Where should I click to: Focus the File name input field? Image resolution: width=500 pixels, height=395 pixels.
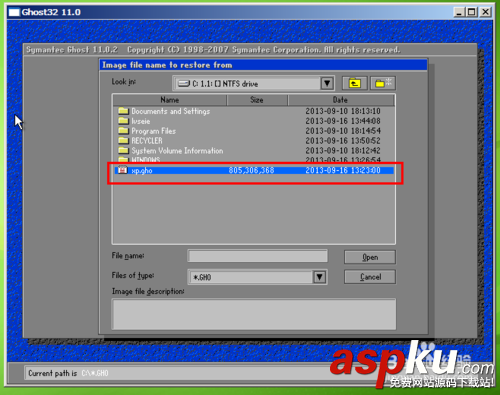point(258,256)
